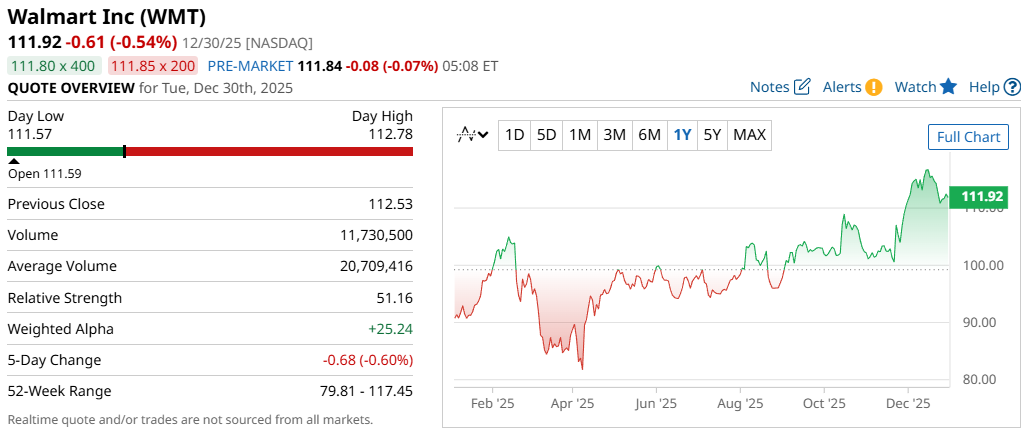1028x434 pixels.
Task: Open the Alerts link
Action: pos(842,87)
